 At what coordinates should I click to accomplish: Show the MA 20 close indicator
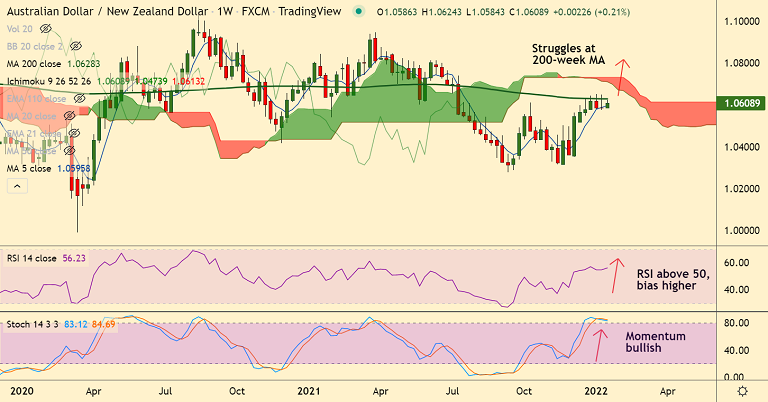click(69, 116)
